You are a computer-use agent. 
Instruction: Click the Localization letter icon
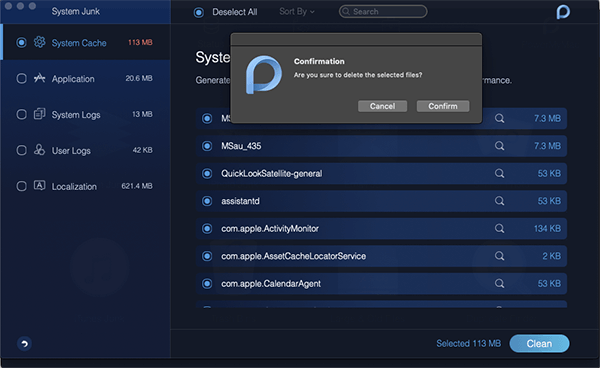[x=39, y=186]
